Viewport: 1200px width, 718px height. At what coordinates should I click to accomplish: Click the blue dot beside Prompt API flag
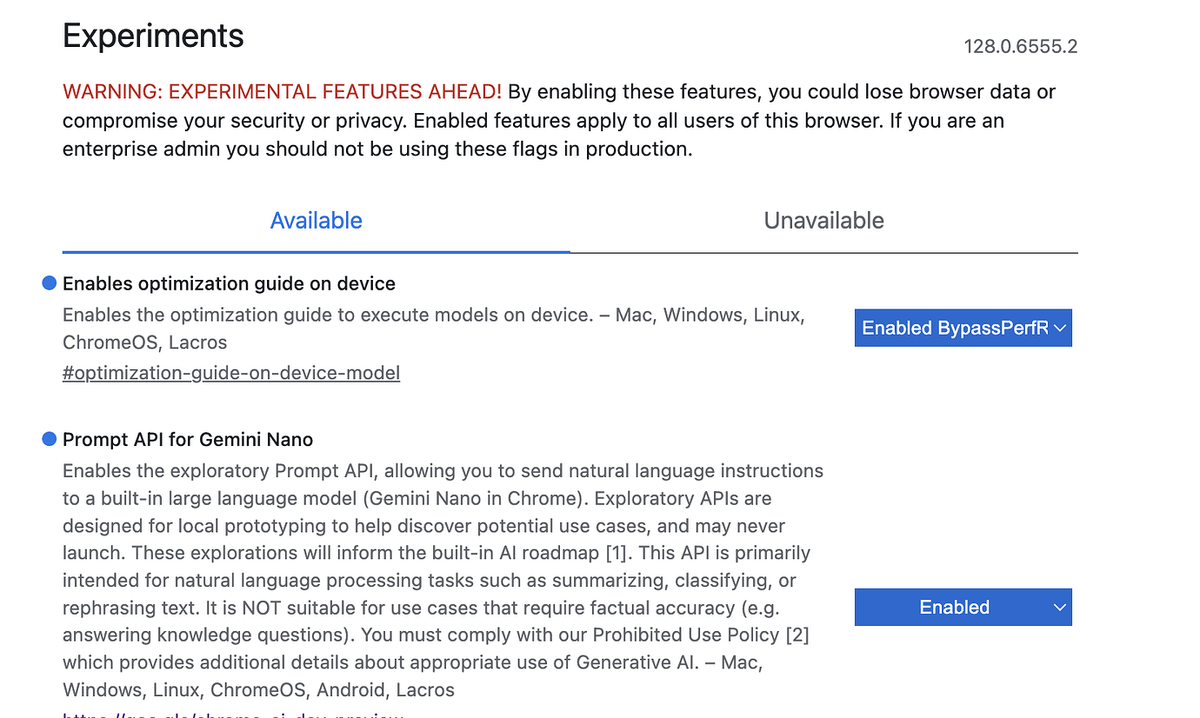point(49,439)
